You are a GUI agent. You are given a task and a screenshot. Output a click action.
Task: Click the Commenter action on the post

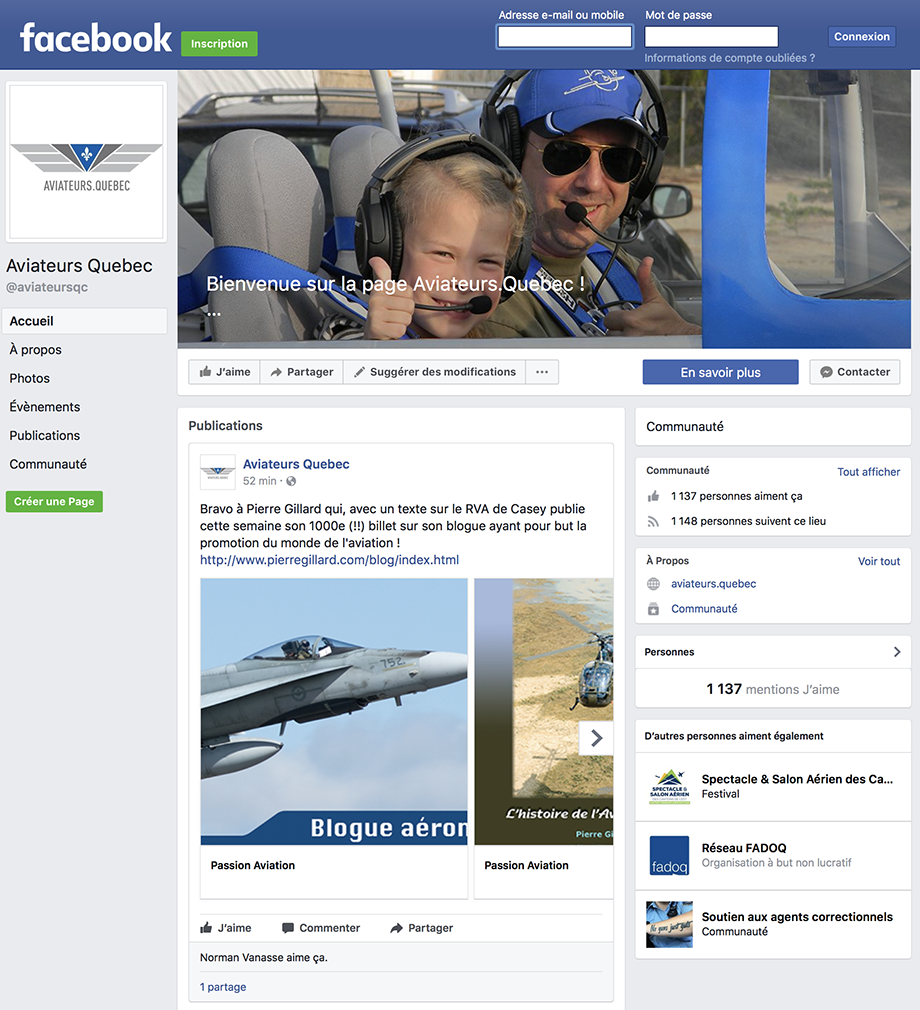pyautogui.click(x=321, y=928)
